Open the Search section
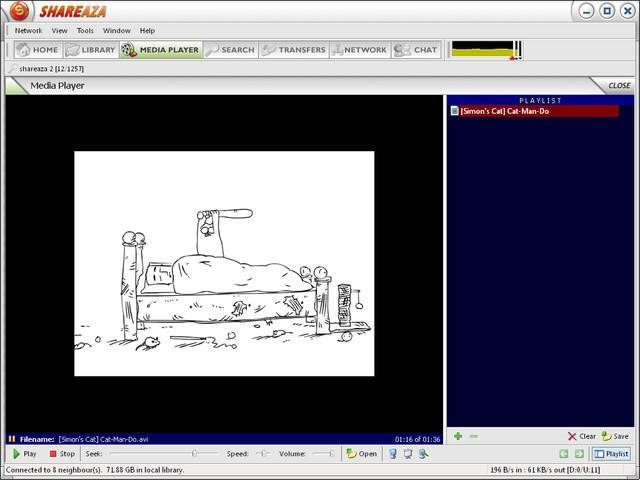Screen dimensions: 640x480 click(x=230, y=50)
